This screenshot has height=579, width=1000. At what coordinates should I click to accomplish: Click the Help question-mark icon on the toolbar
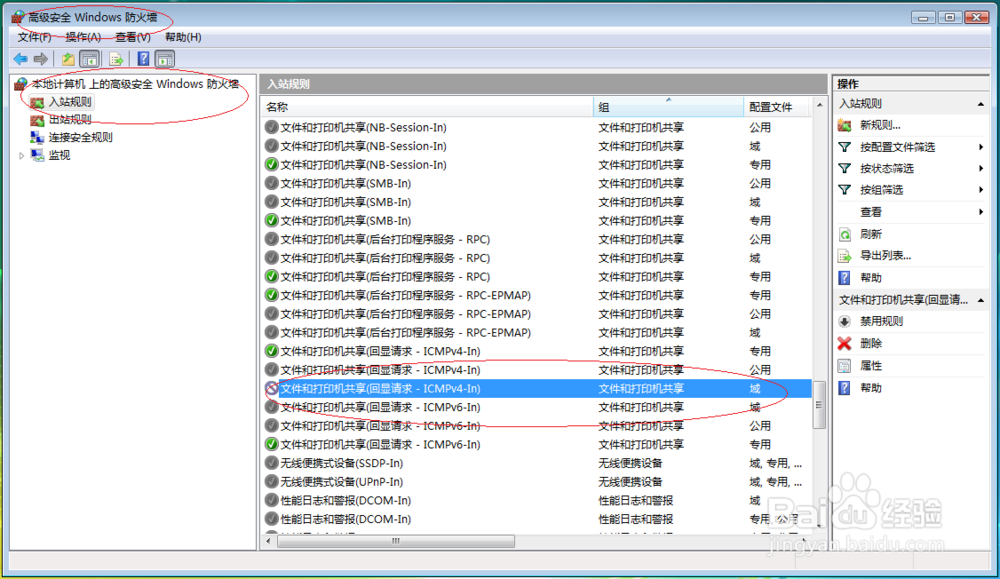(x=142, y=58)
